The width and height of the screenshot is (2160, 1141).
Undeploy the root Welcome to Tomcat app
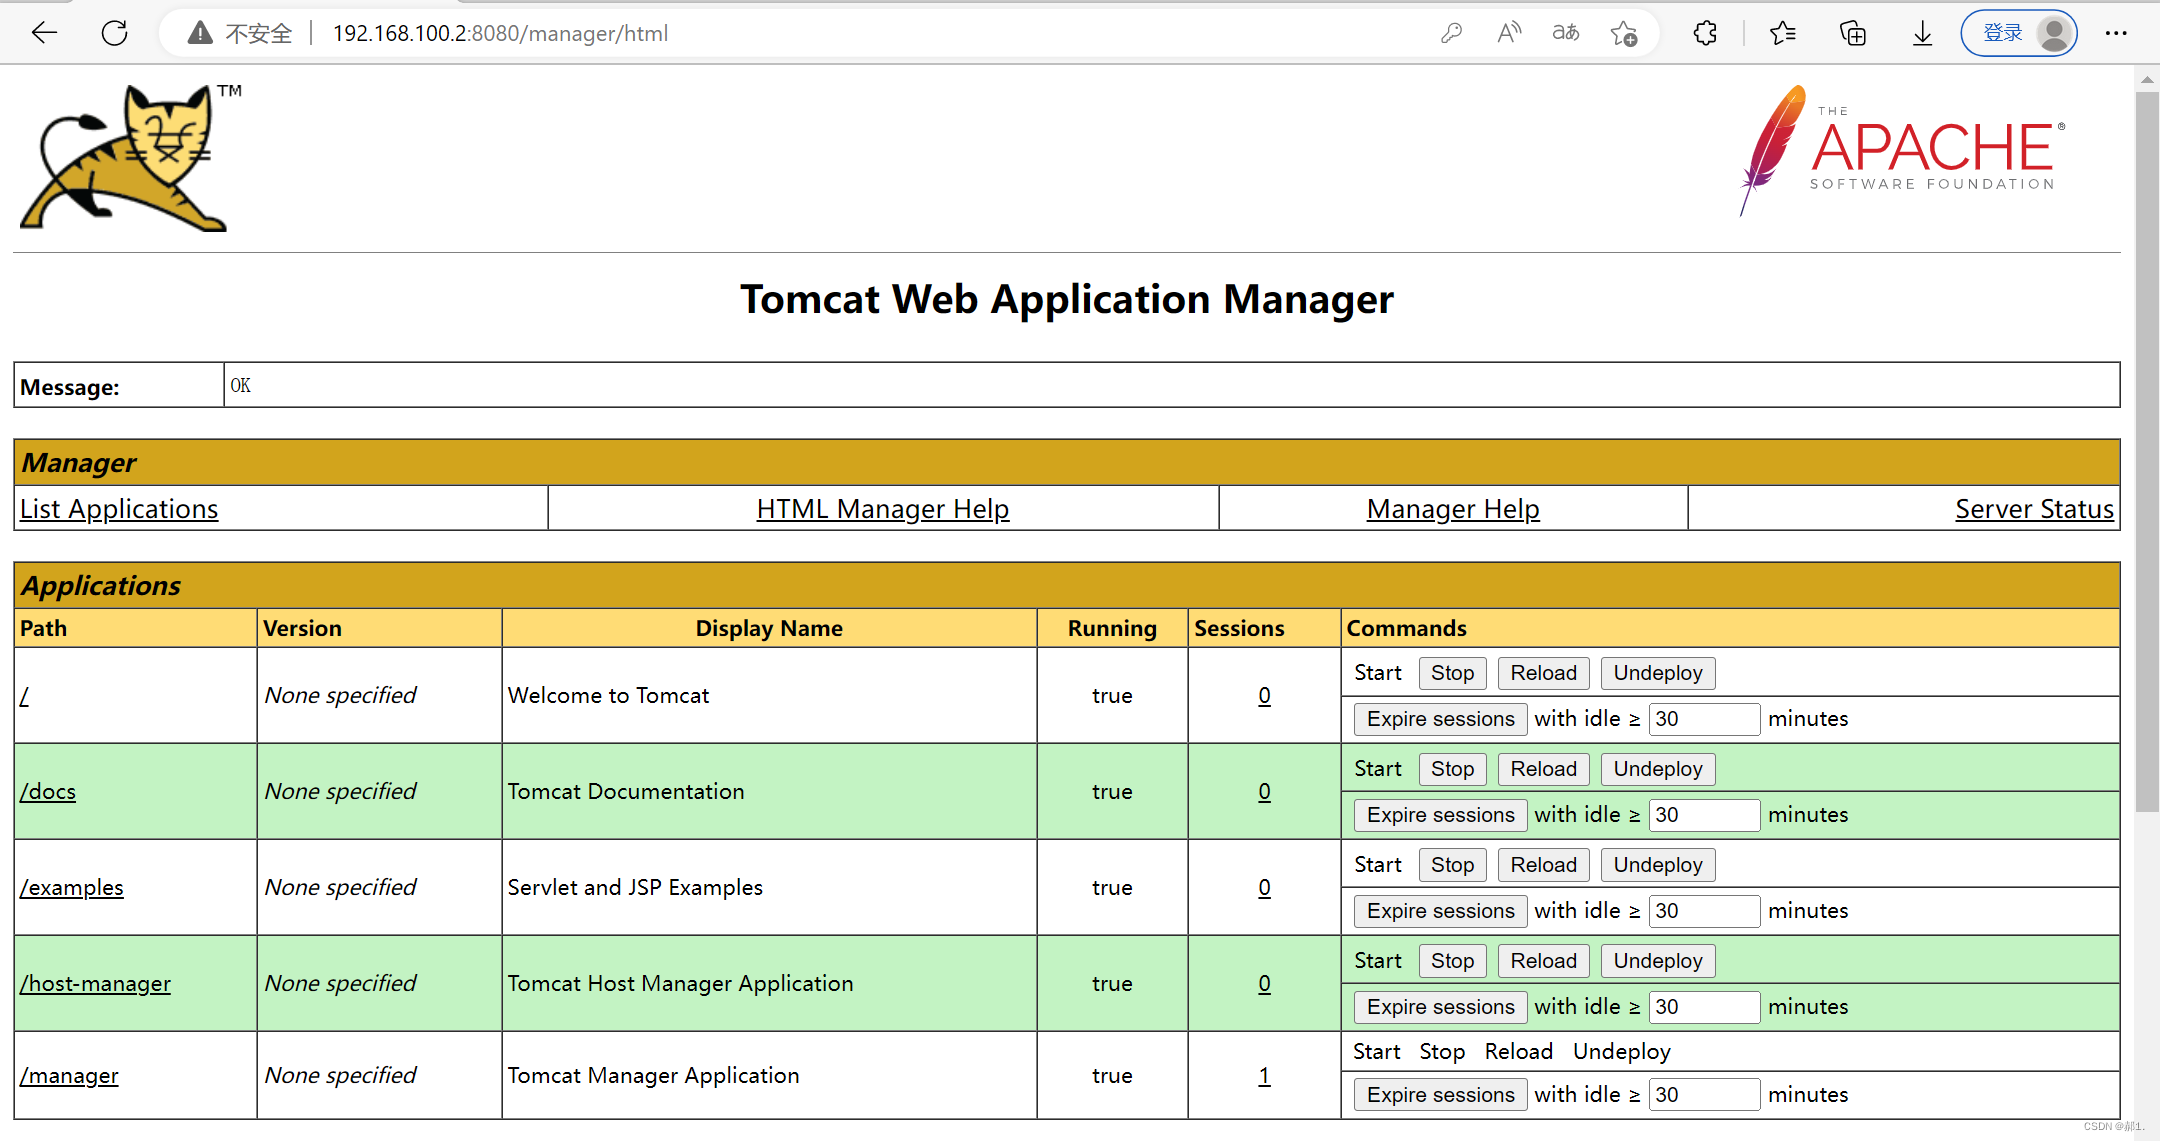coord(1657,673)
